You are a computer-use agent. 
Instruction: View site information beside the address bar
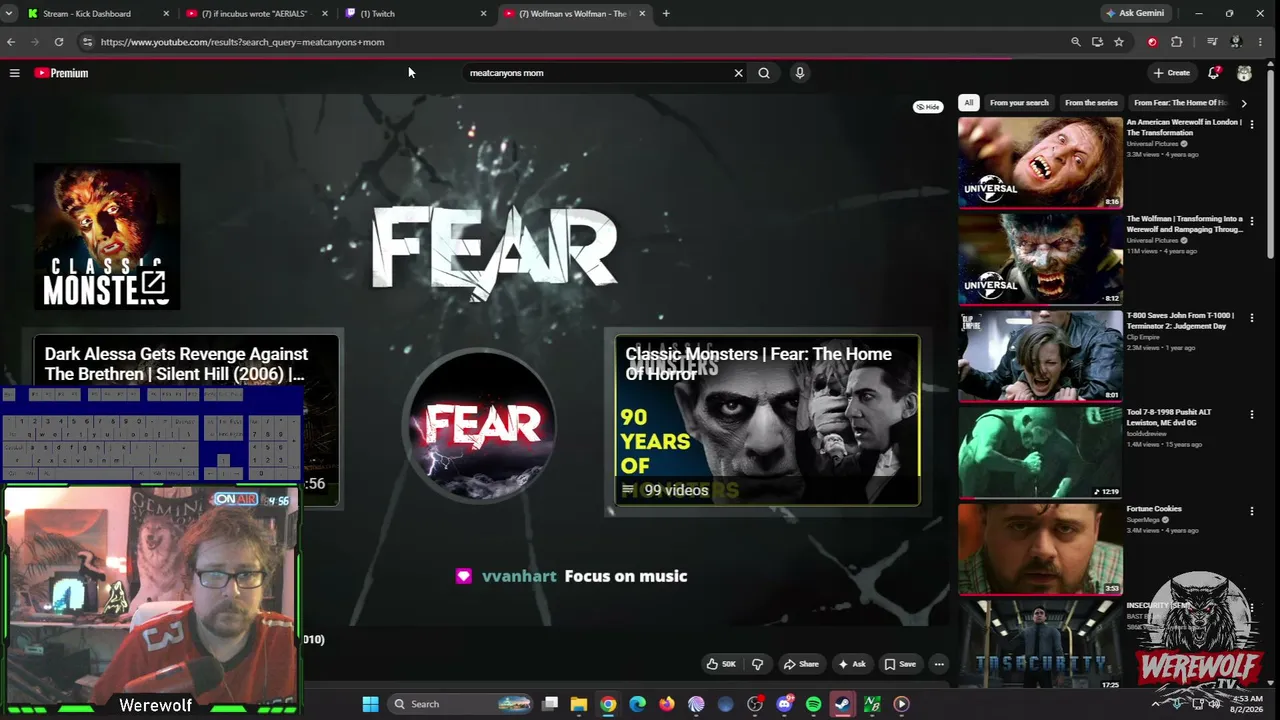87,42
